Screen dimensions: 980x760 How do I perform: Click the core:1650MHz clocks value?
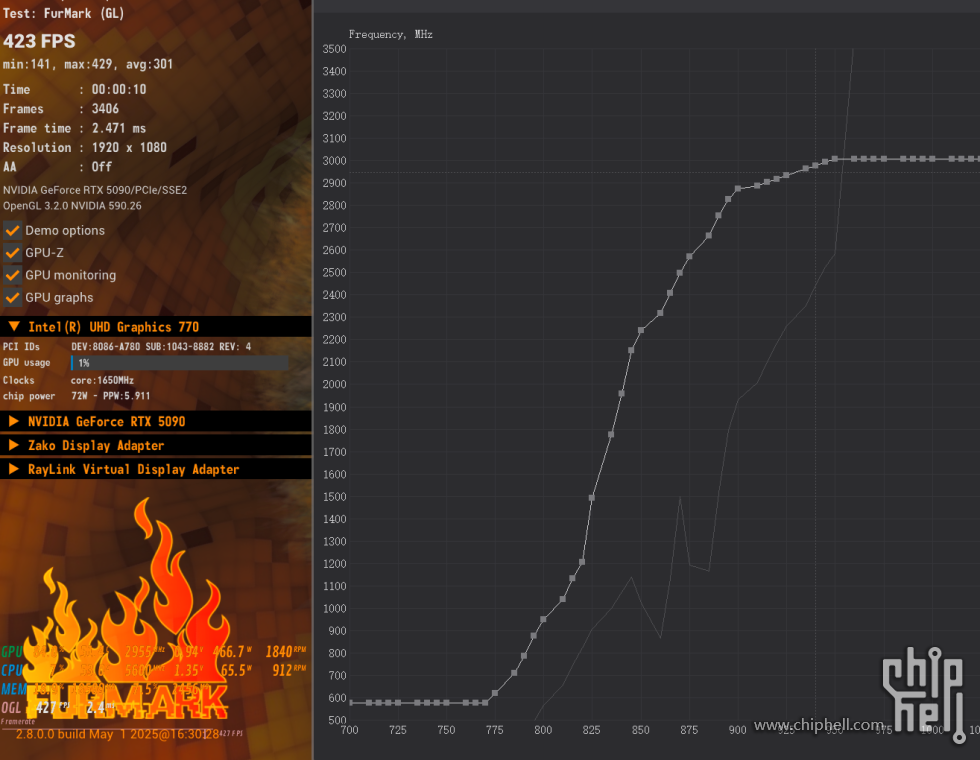tap(102, 380)
